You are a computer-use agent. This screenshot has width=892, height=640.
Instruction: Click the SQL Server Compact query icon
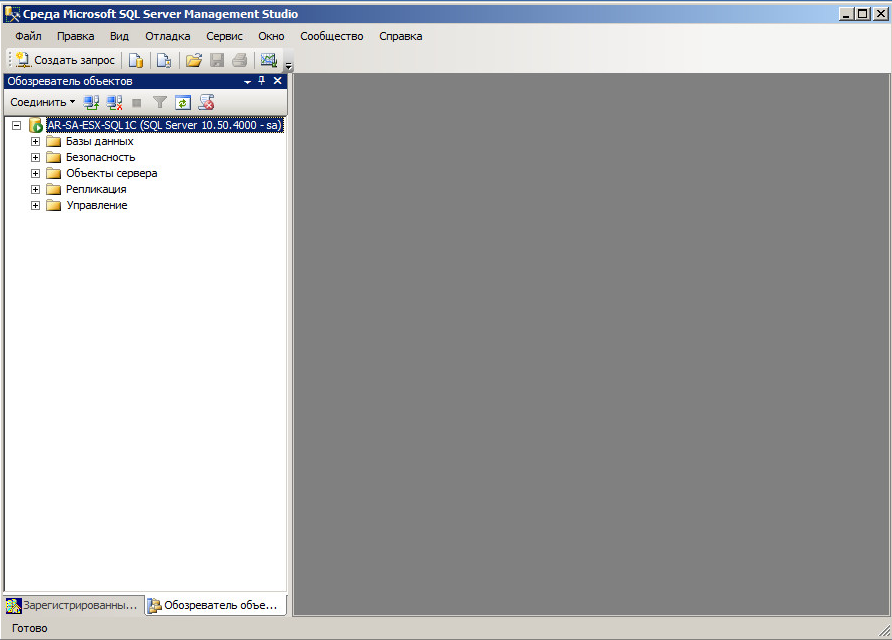pyautogui.click(x=164, y=60)
